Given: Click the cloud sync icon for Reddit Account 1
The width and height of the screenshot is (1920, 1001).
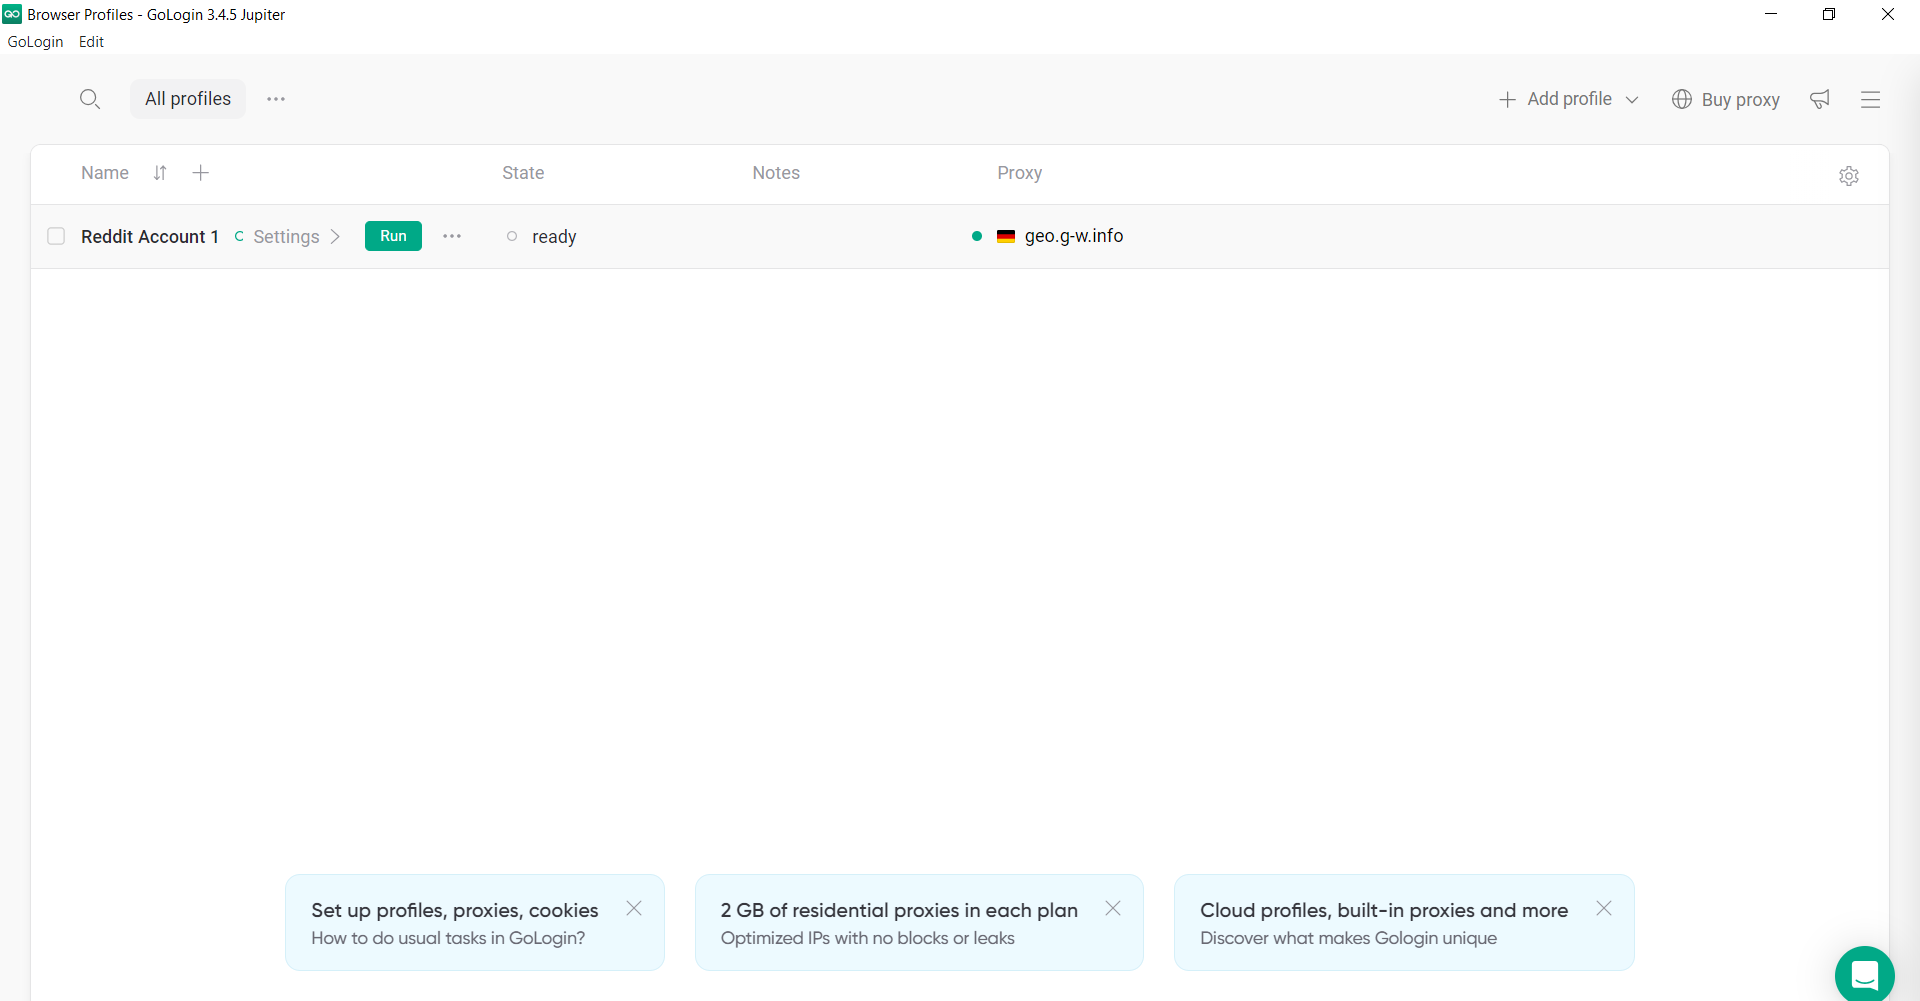Looking at the screenshot, I should click(239, 237).
